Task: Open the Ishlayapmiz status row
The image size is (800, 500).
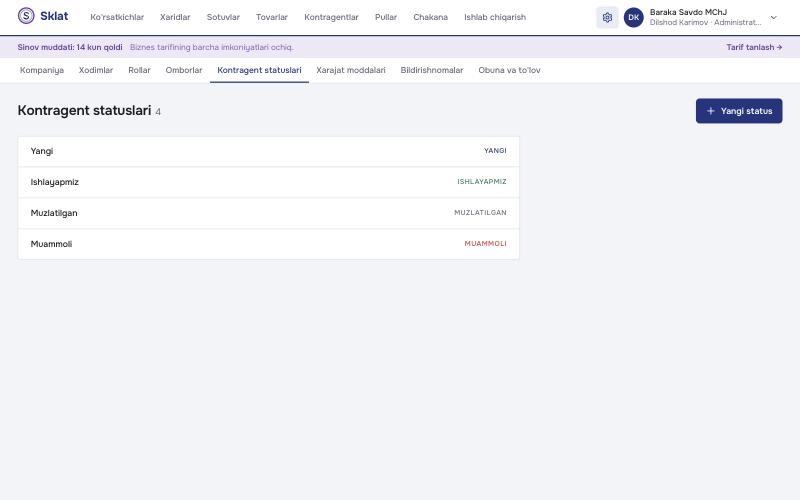Action: point(268,182)
